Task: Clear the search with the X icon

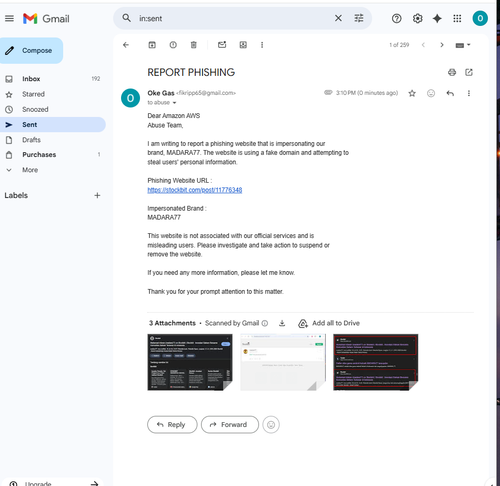Action: [x=338, y=18]
